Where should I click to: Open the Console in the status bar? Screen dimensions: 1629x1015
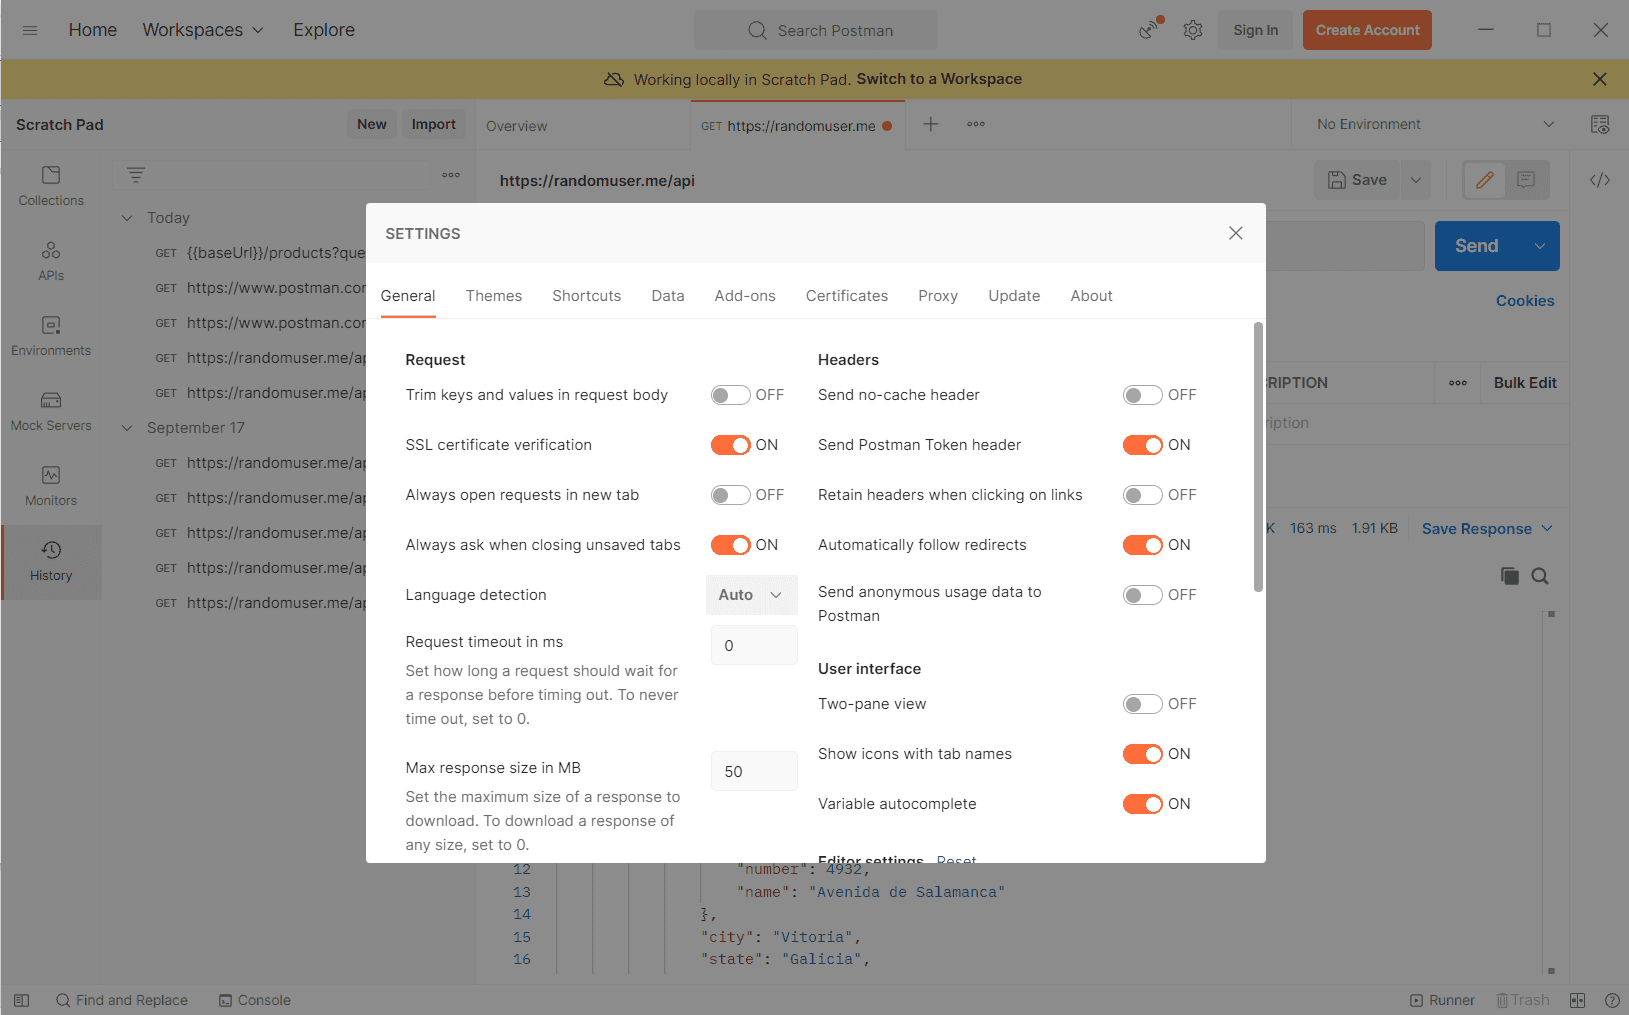tap(255, 1000)
